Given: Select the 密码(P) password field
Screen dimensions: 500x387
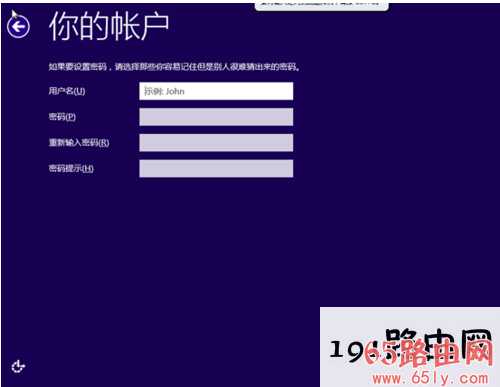Looking at the screenshot, I should click(216, 117).
